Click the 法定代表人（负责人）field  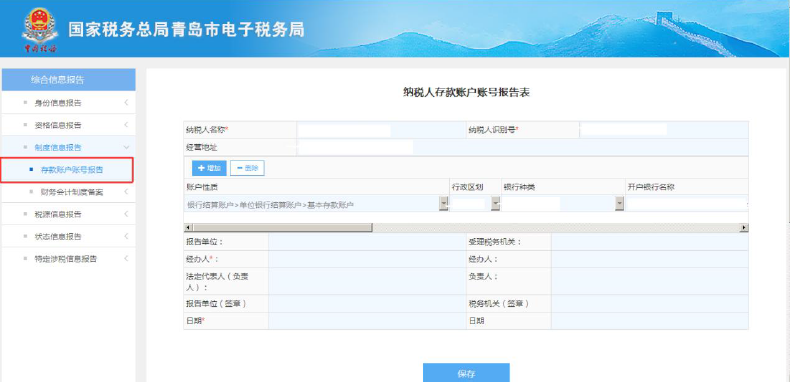pyautogui.click(x=367, y=281)
